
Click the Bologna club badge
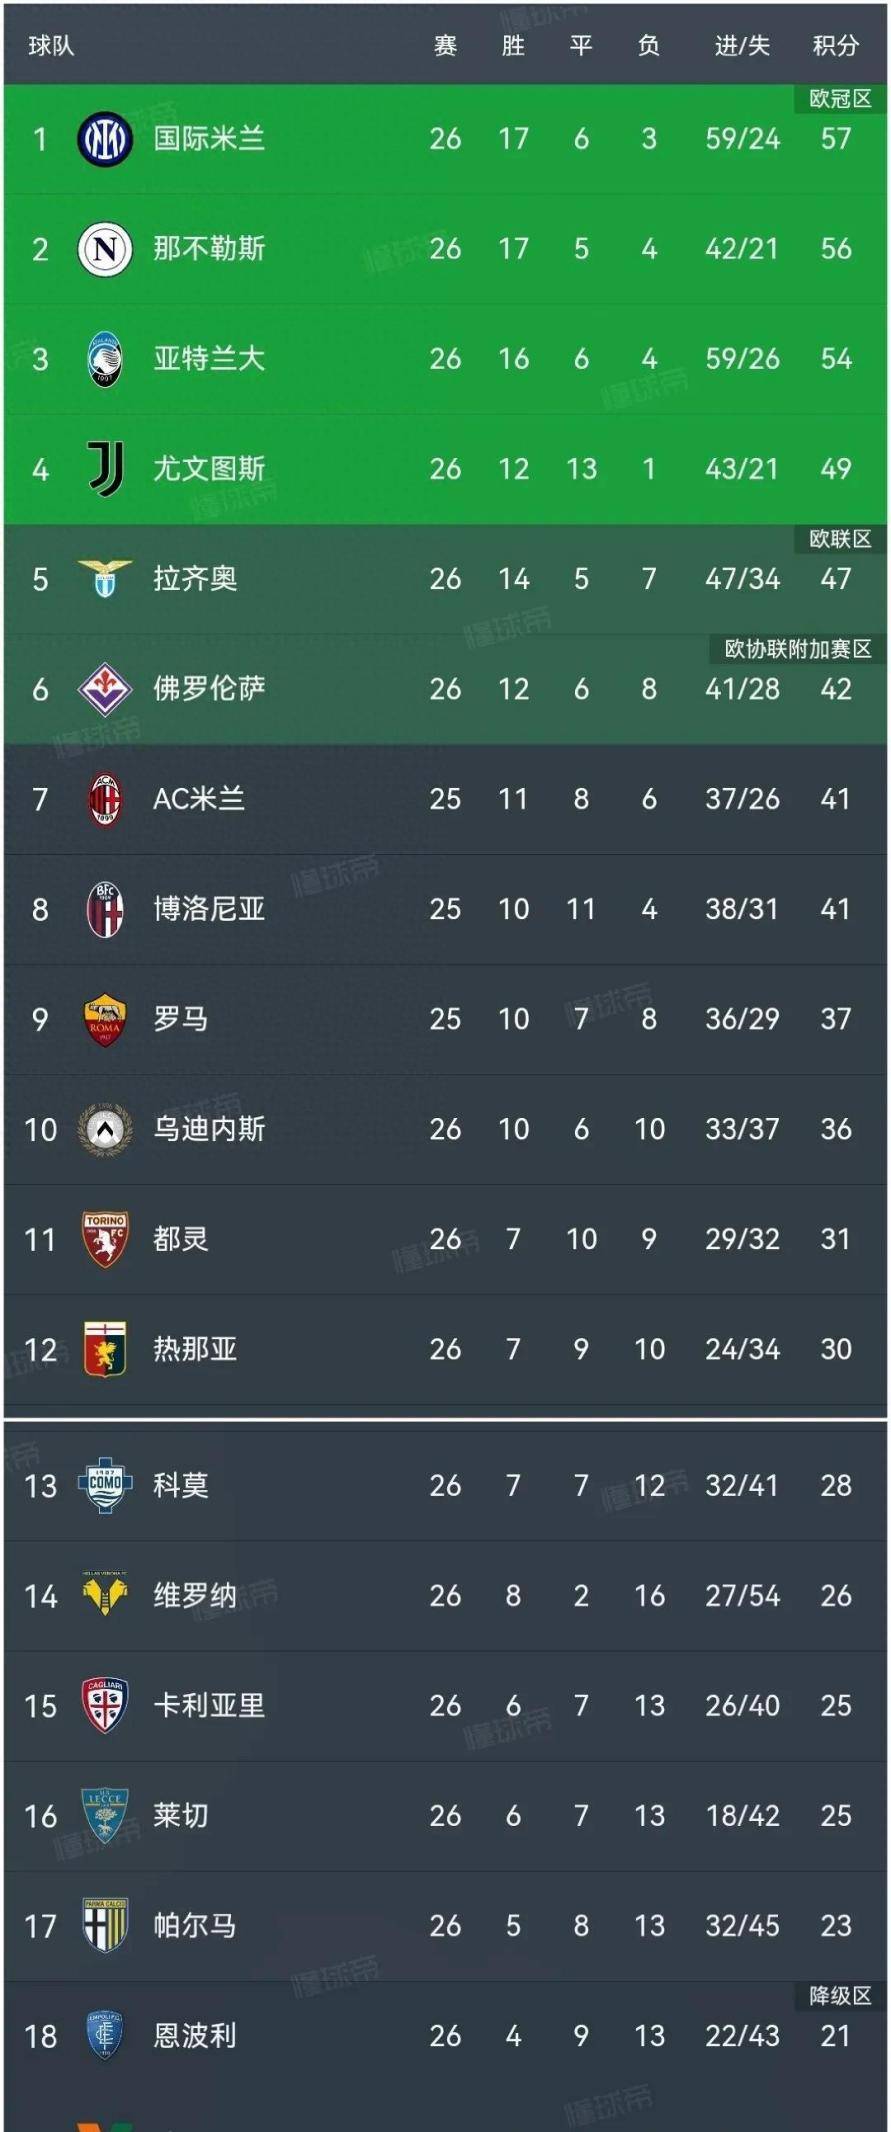point(105,909)
